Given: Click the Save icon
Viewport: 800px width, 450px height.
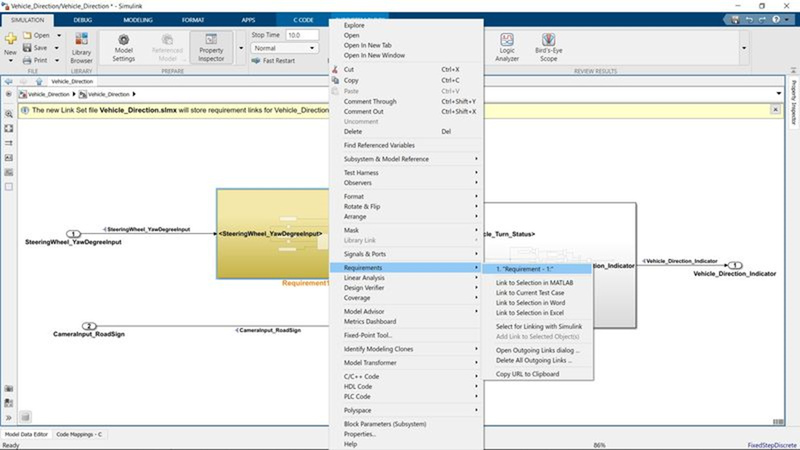Looking at the screenshot, I should tap(27, 47).
